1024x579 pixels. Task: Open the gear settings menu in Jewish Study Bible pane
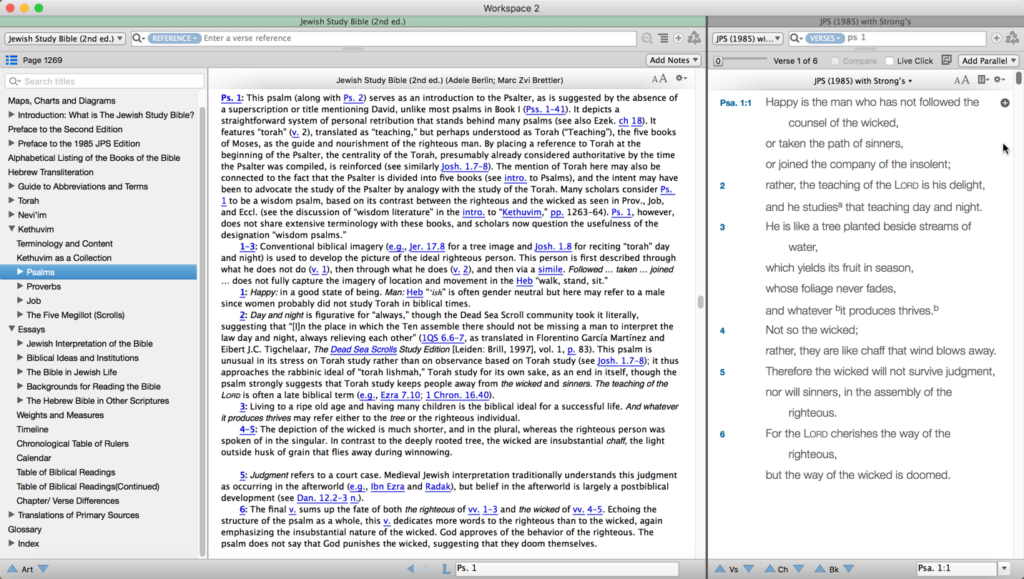682,78
